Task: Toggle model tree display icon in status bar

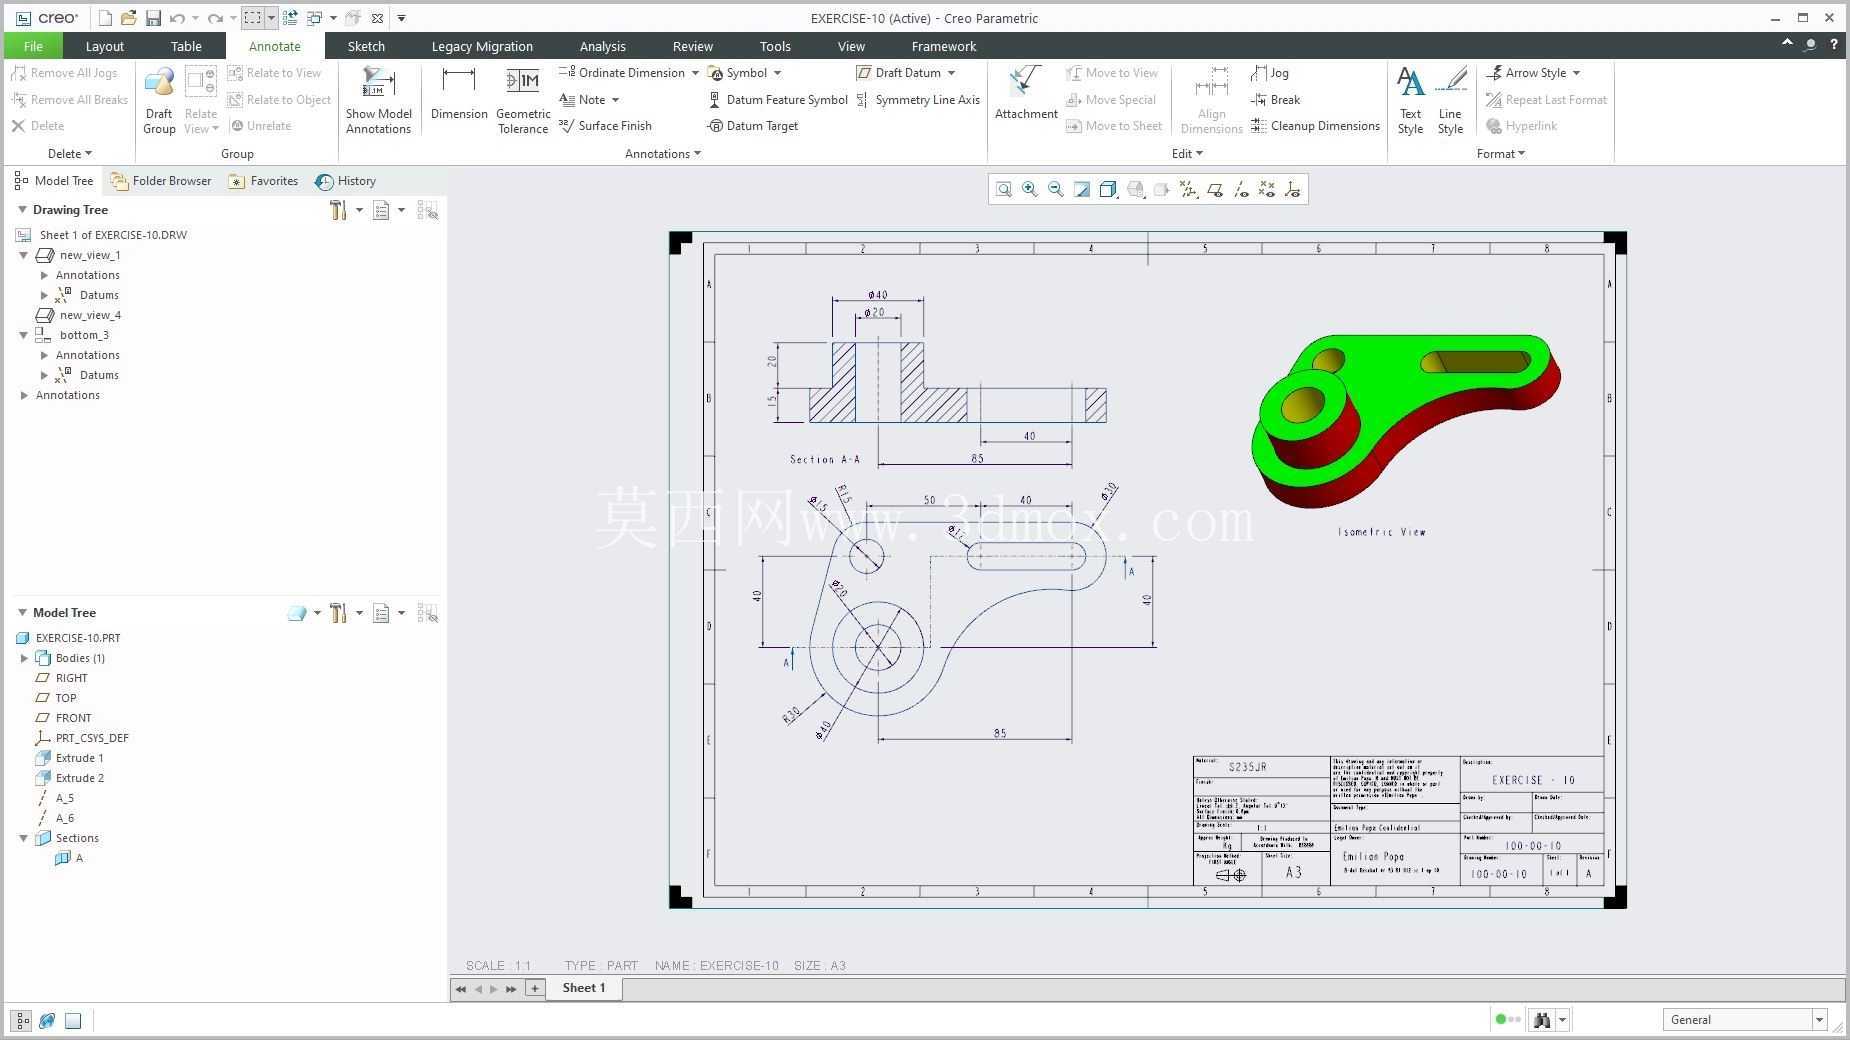Action: pos(22,1021)
